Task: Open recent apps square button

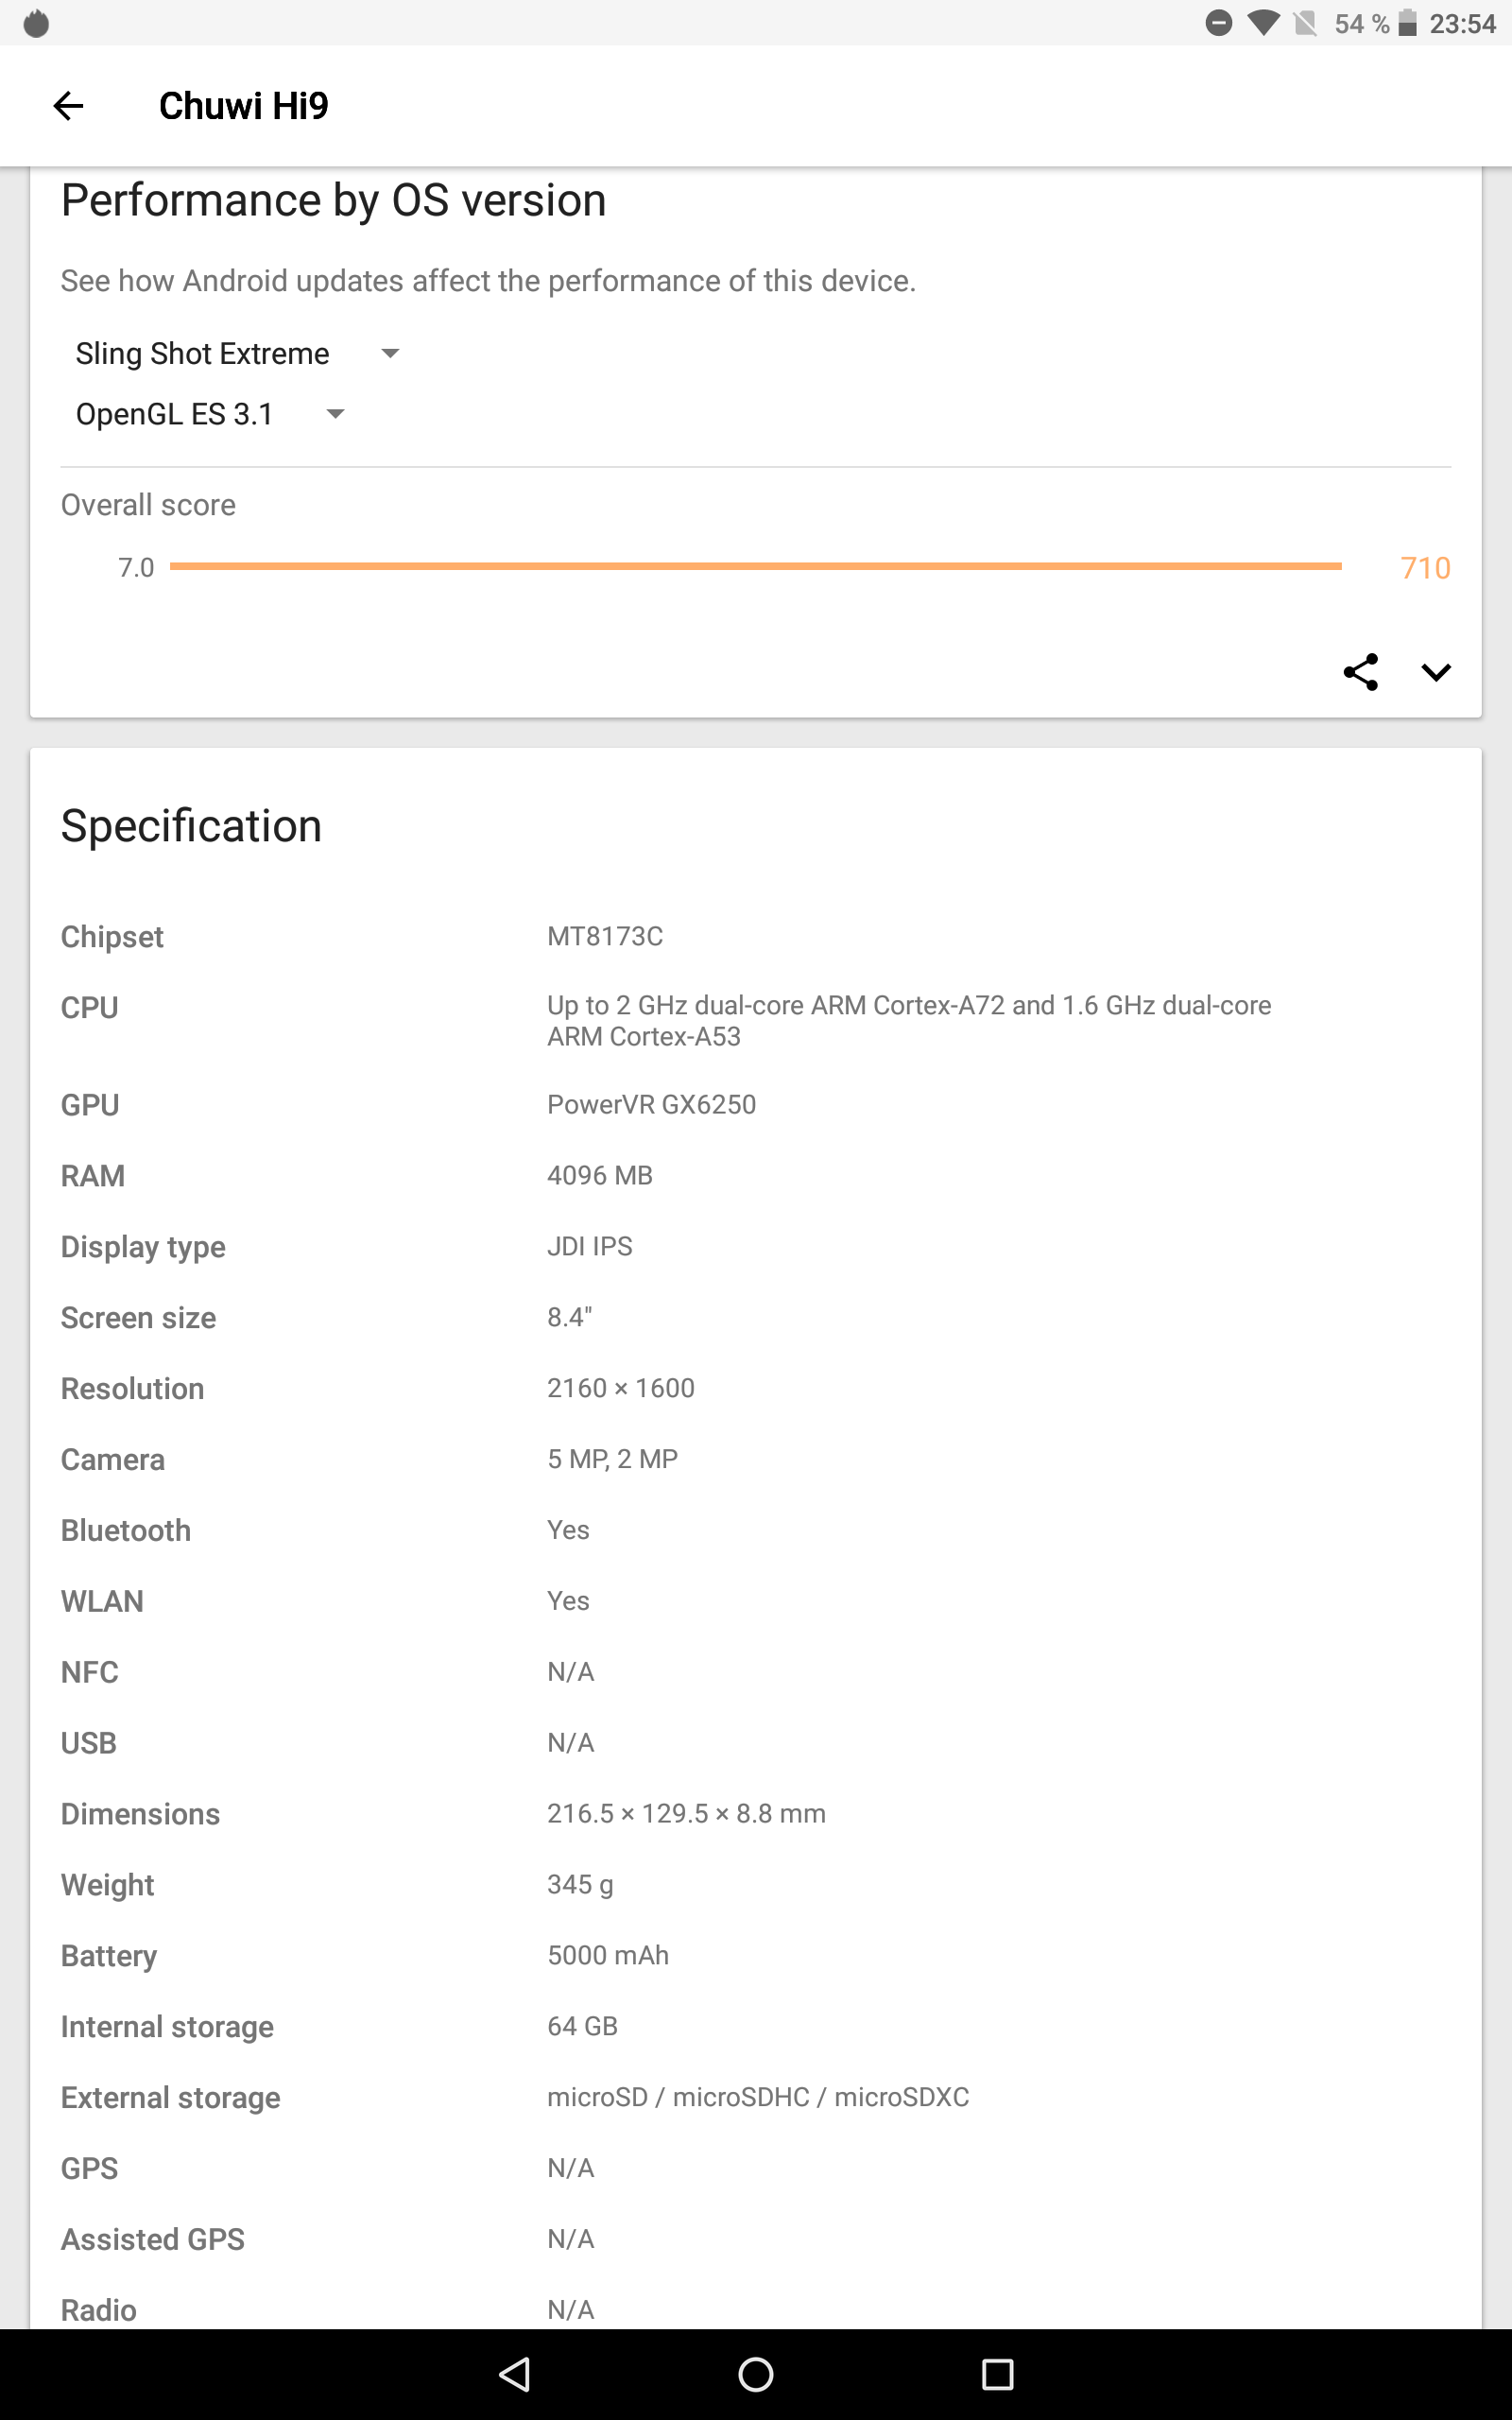Action: tap(996, 2374)
